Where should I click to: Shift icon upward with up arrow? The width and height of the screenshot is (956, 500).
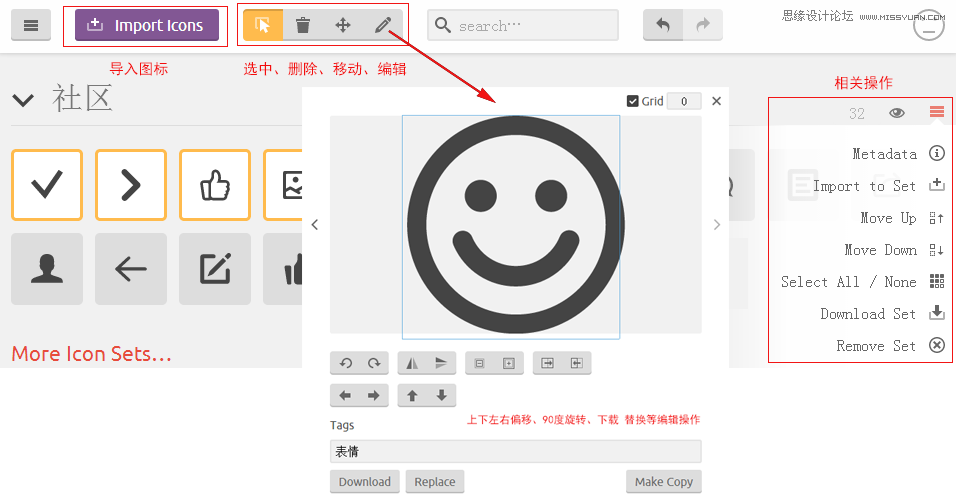[x=412, y=396]
